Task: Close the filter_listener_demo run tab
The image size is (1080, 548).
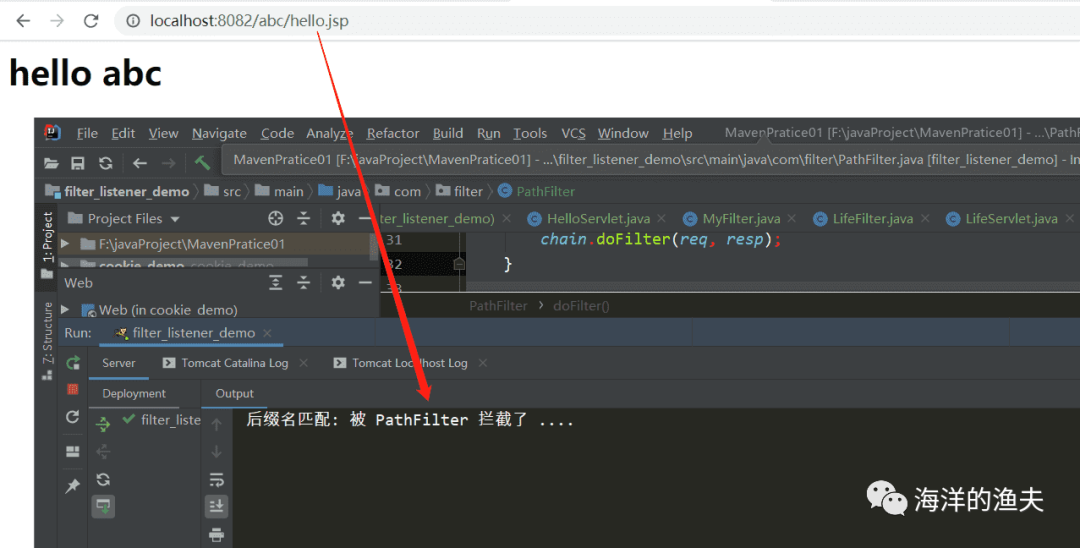Action: pyautogui.click(x=267, y=333)
